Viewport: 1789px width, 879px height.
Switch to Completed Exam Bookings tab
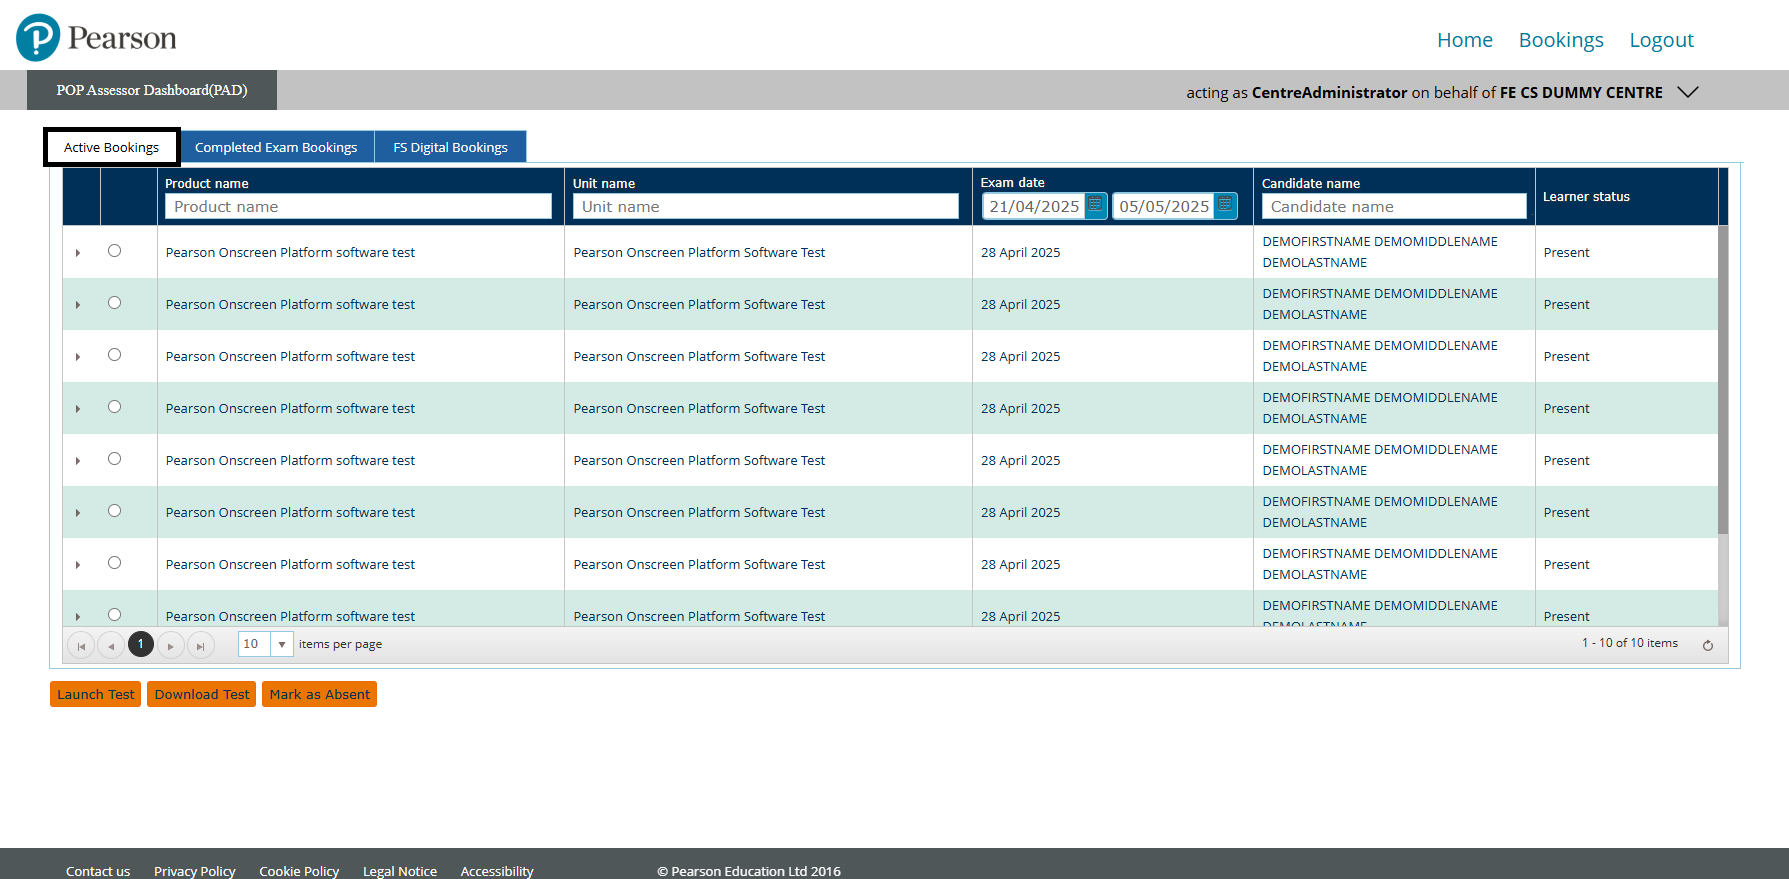coord(276,147)
